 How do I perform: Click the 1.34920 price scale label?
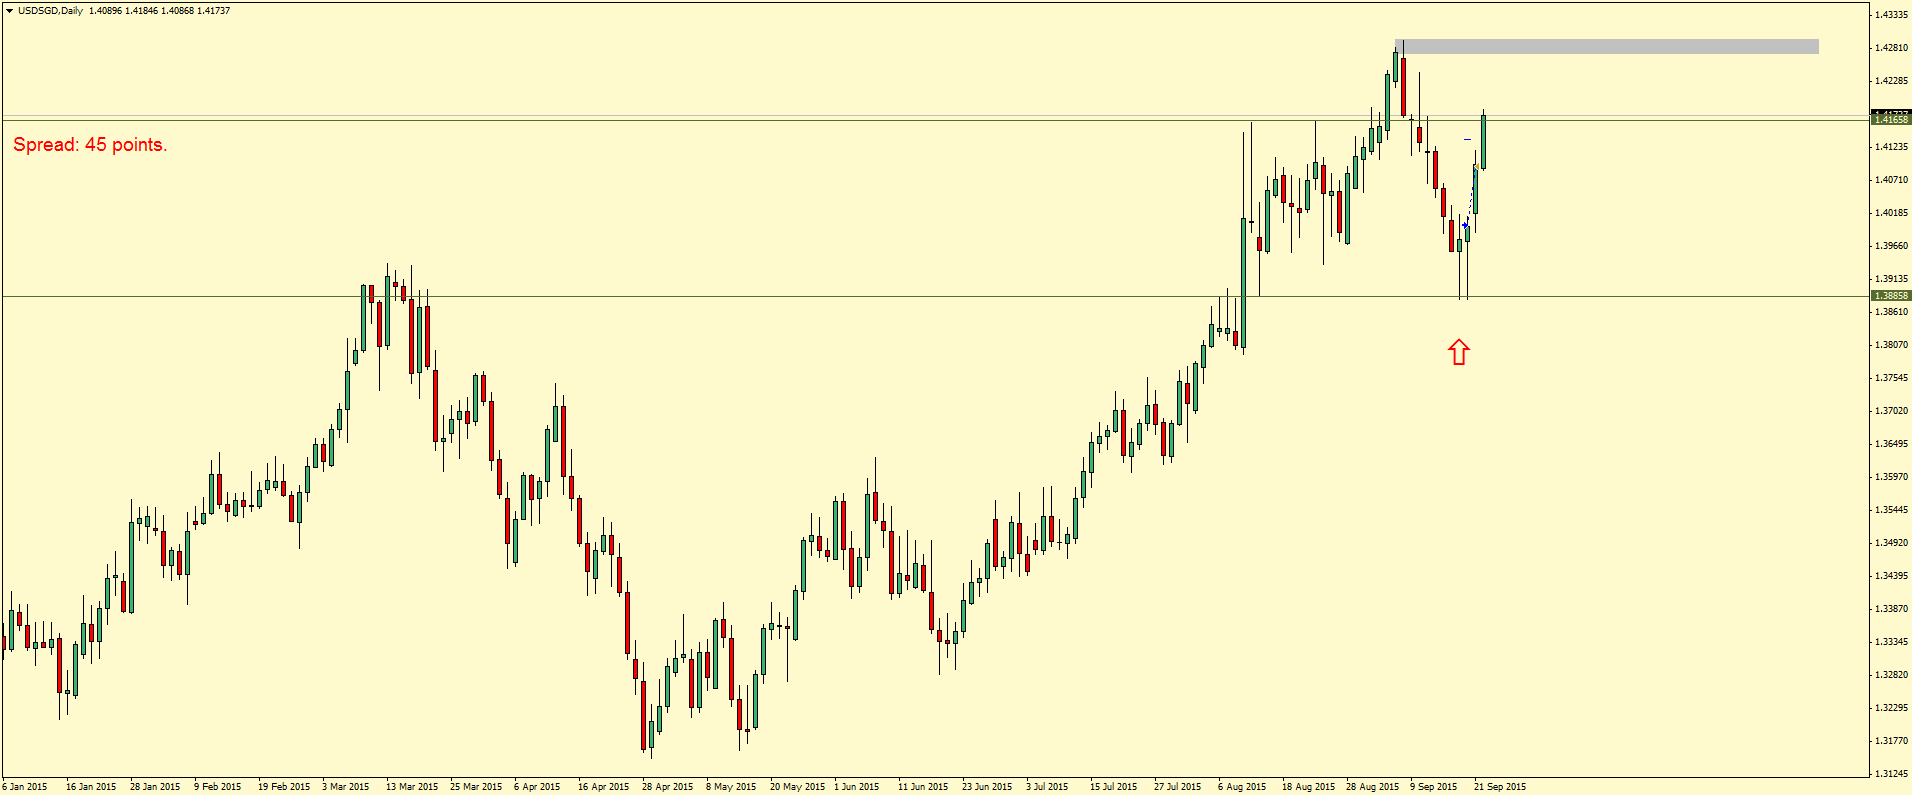click(1892, 543)
